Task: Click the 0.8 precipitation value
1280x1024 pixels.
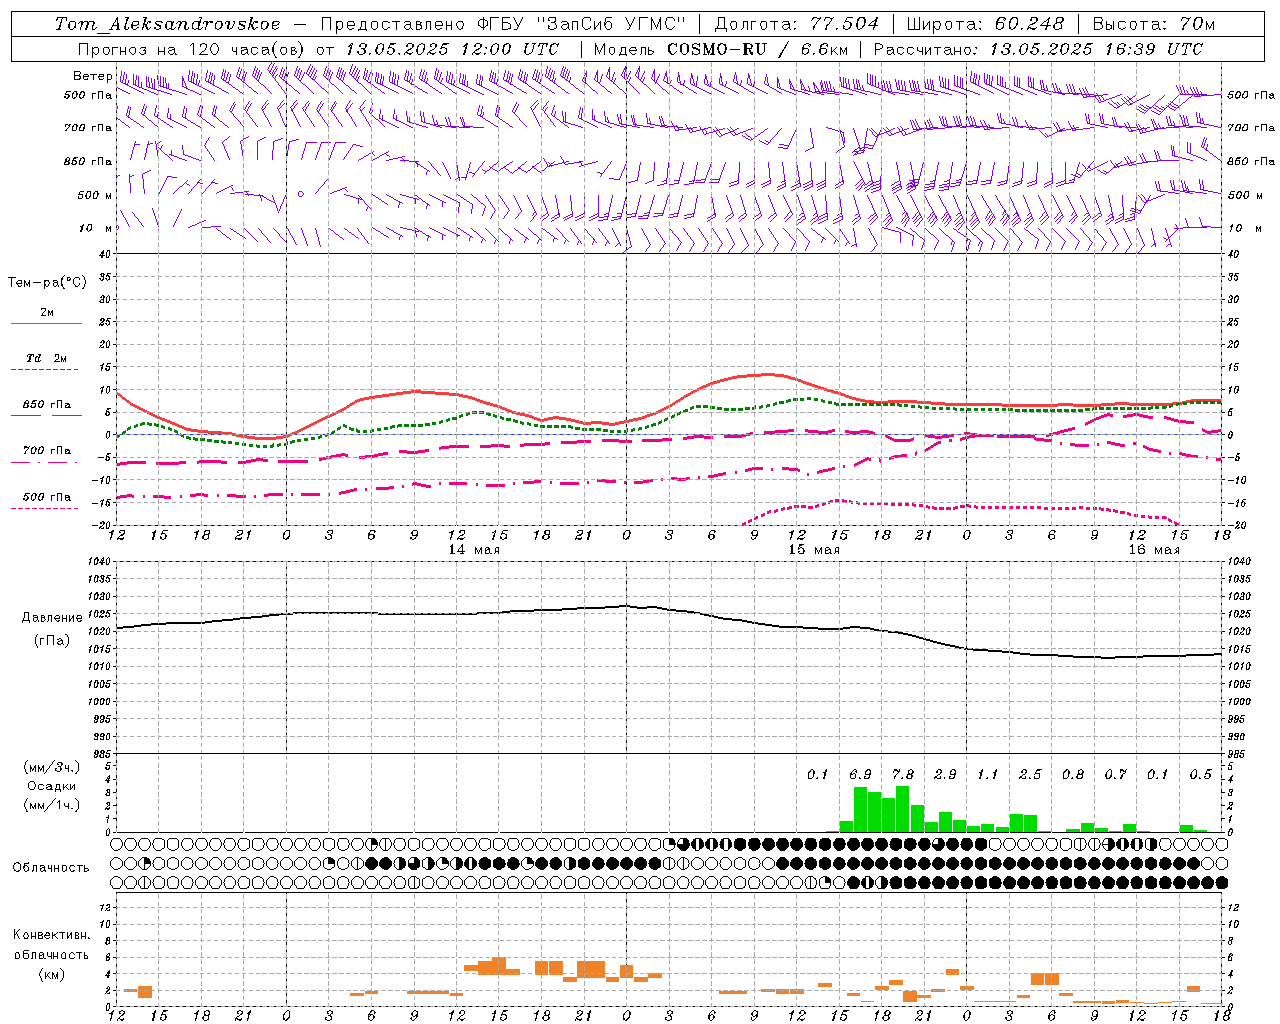Action: click(1073, 775)
